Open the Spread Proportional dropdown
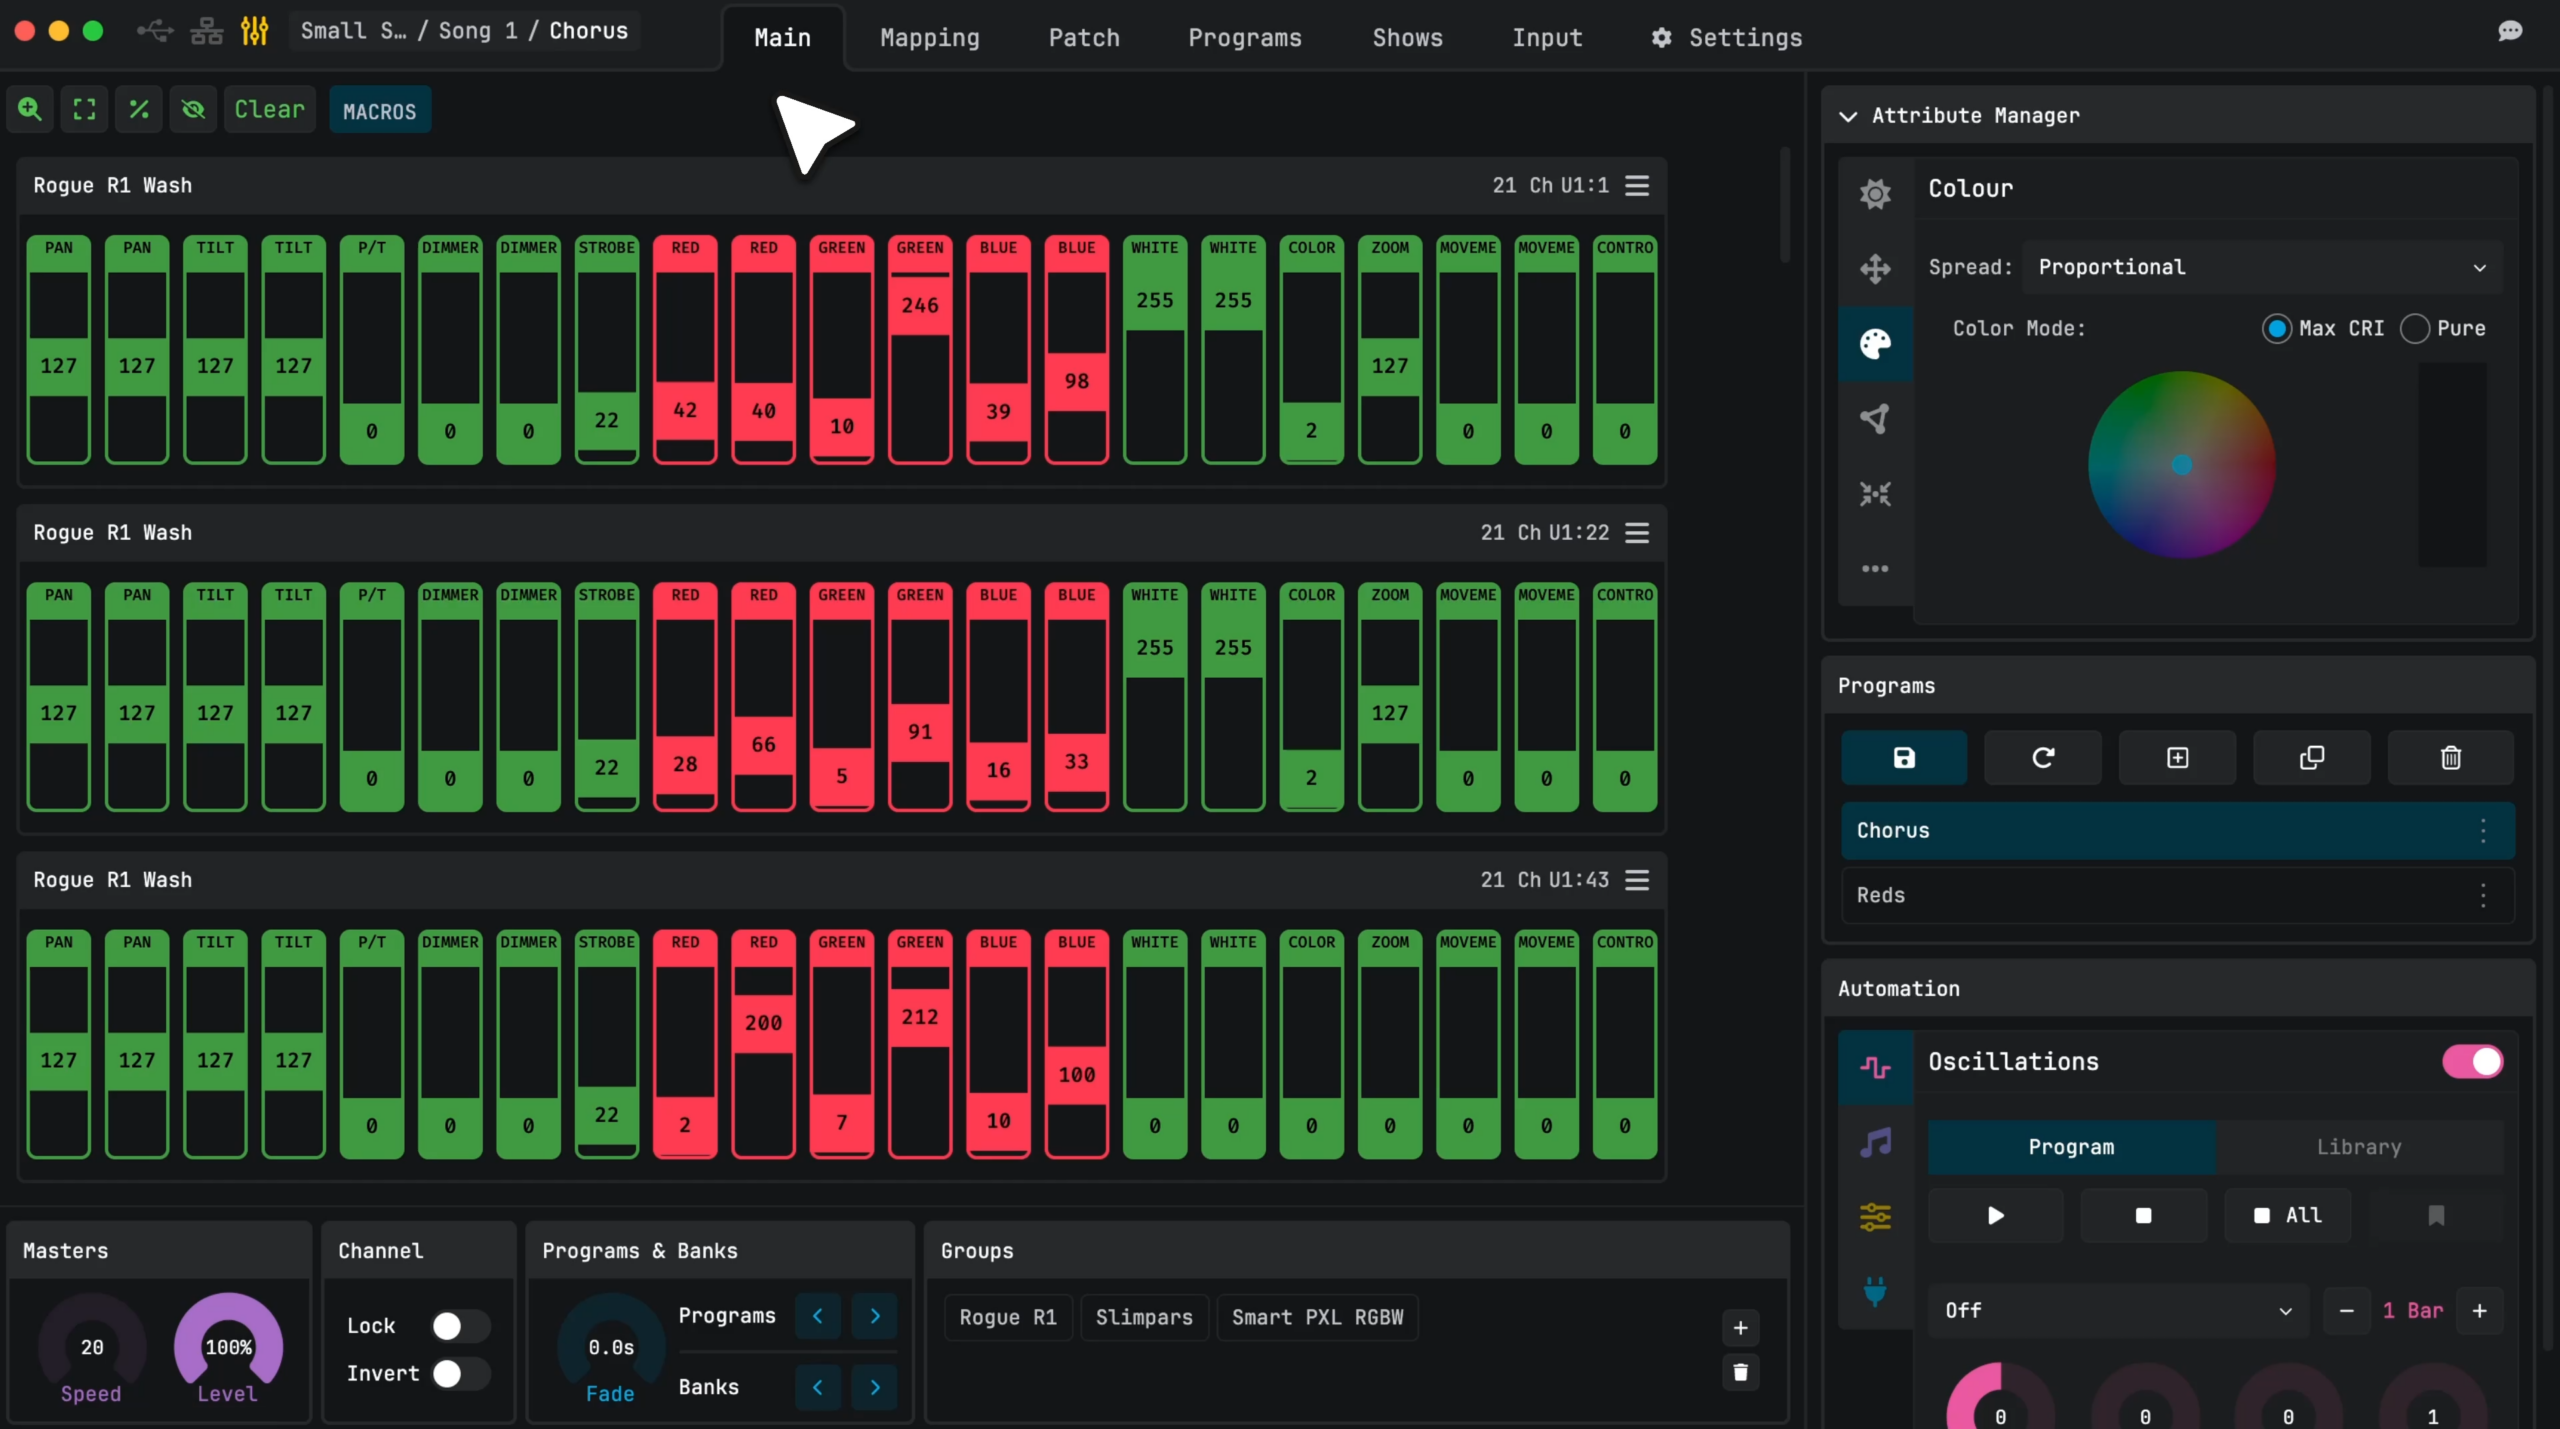The image size is (2560, 1429). coord(2262,267)
